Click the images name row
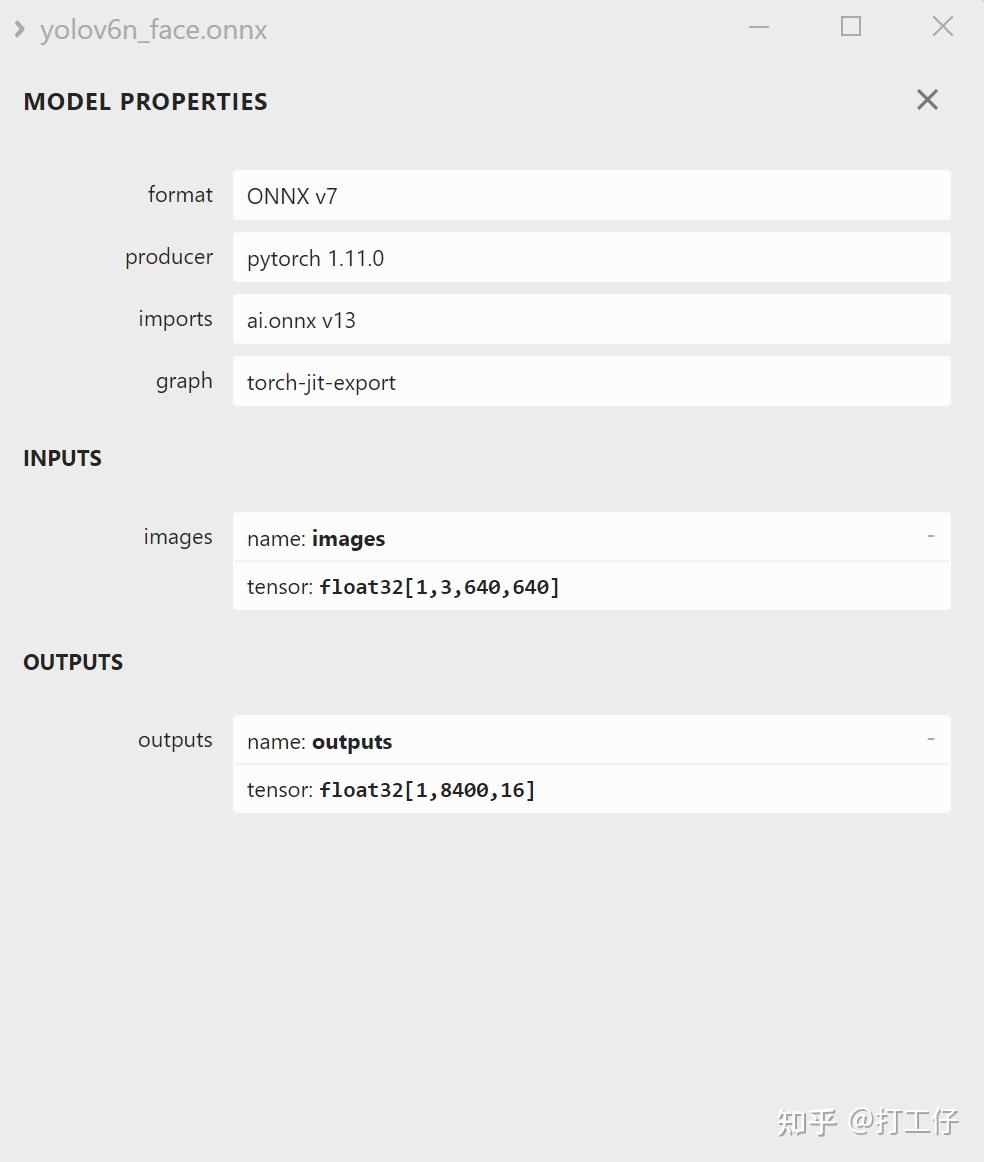This screenshot has height=1162, width=984. click(x=580, y=538)
